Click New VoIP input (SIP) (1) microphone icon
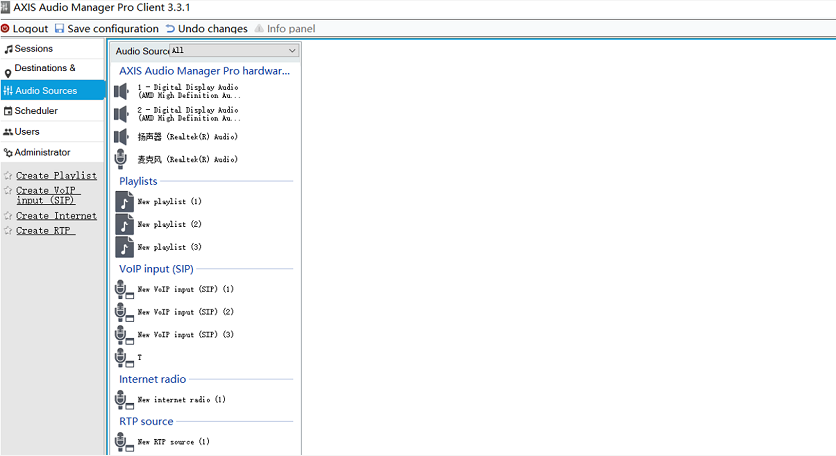 pos(124,290)
